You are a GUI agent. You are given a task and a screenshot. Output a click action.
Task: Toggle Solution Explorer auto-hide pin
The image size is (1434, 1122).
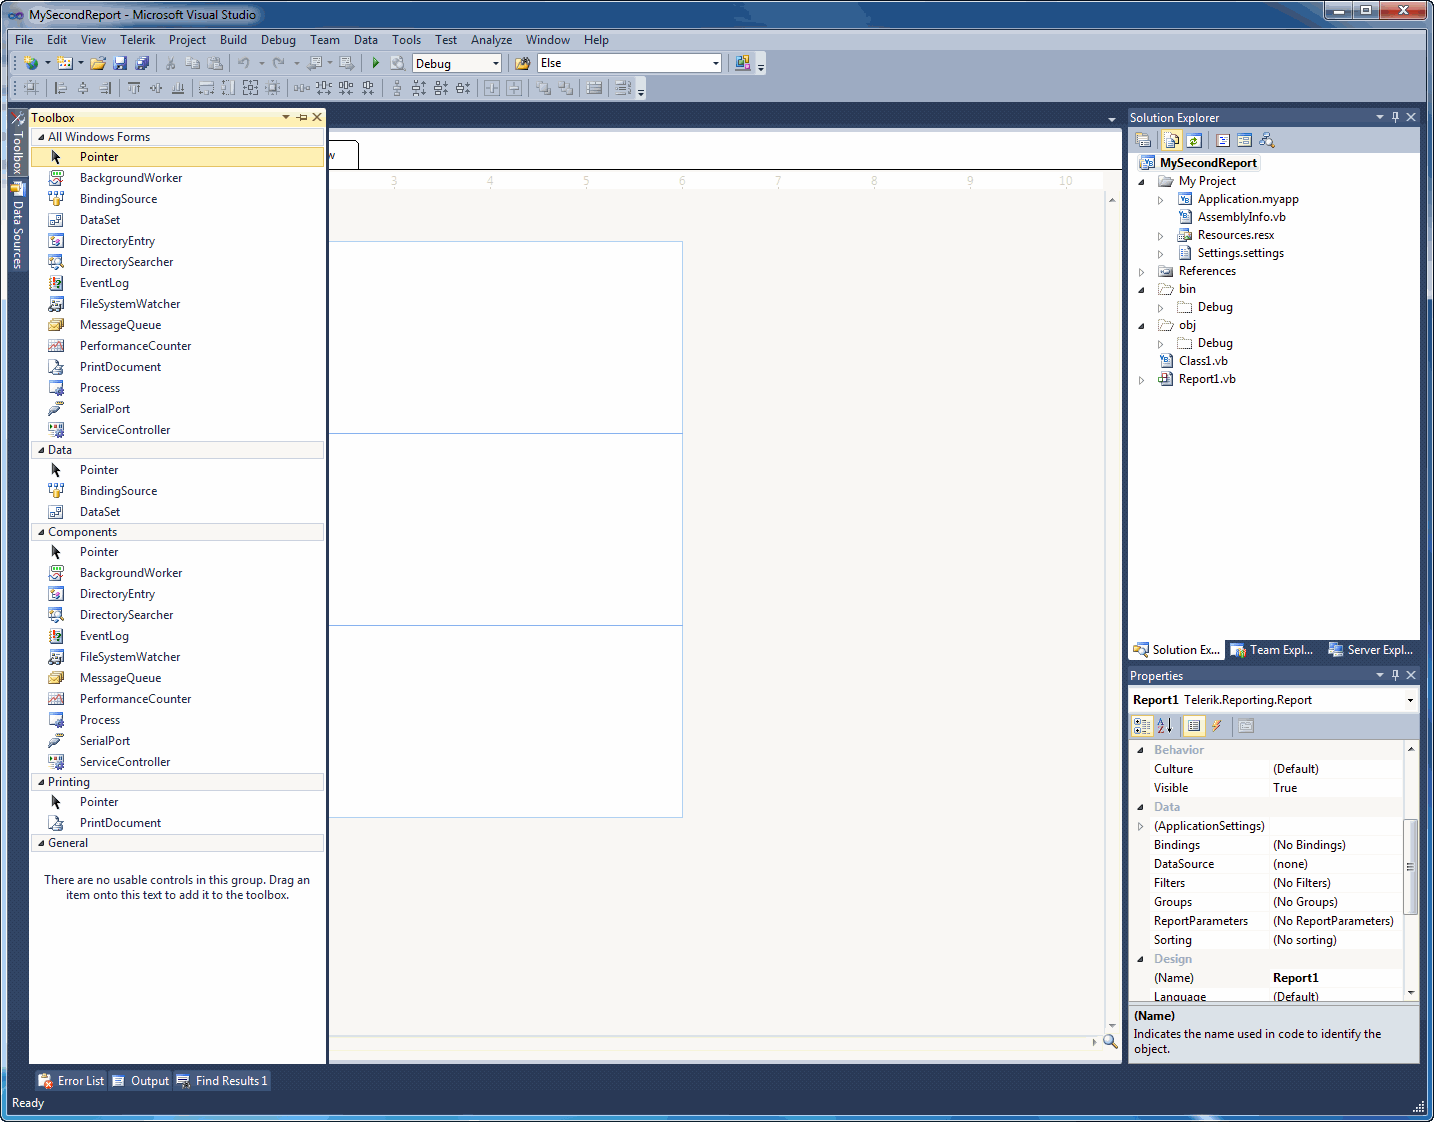(x=1395, y=117)
